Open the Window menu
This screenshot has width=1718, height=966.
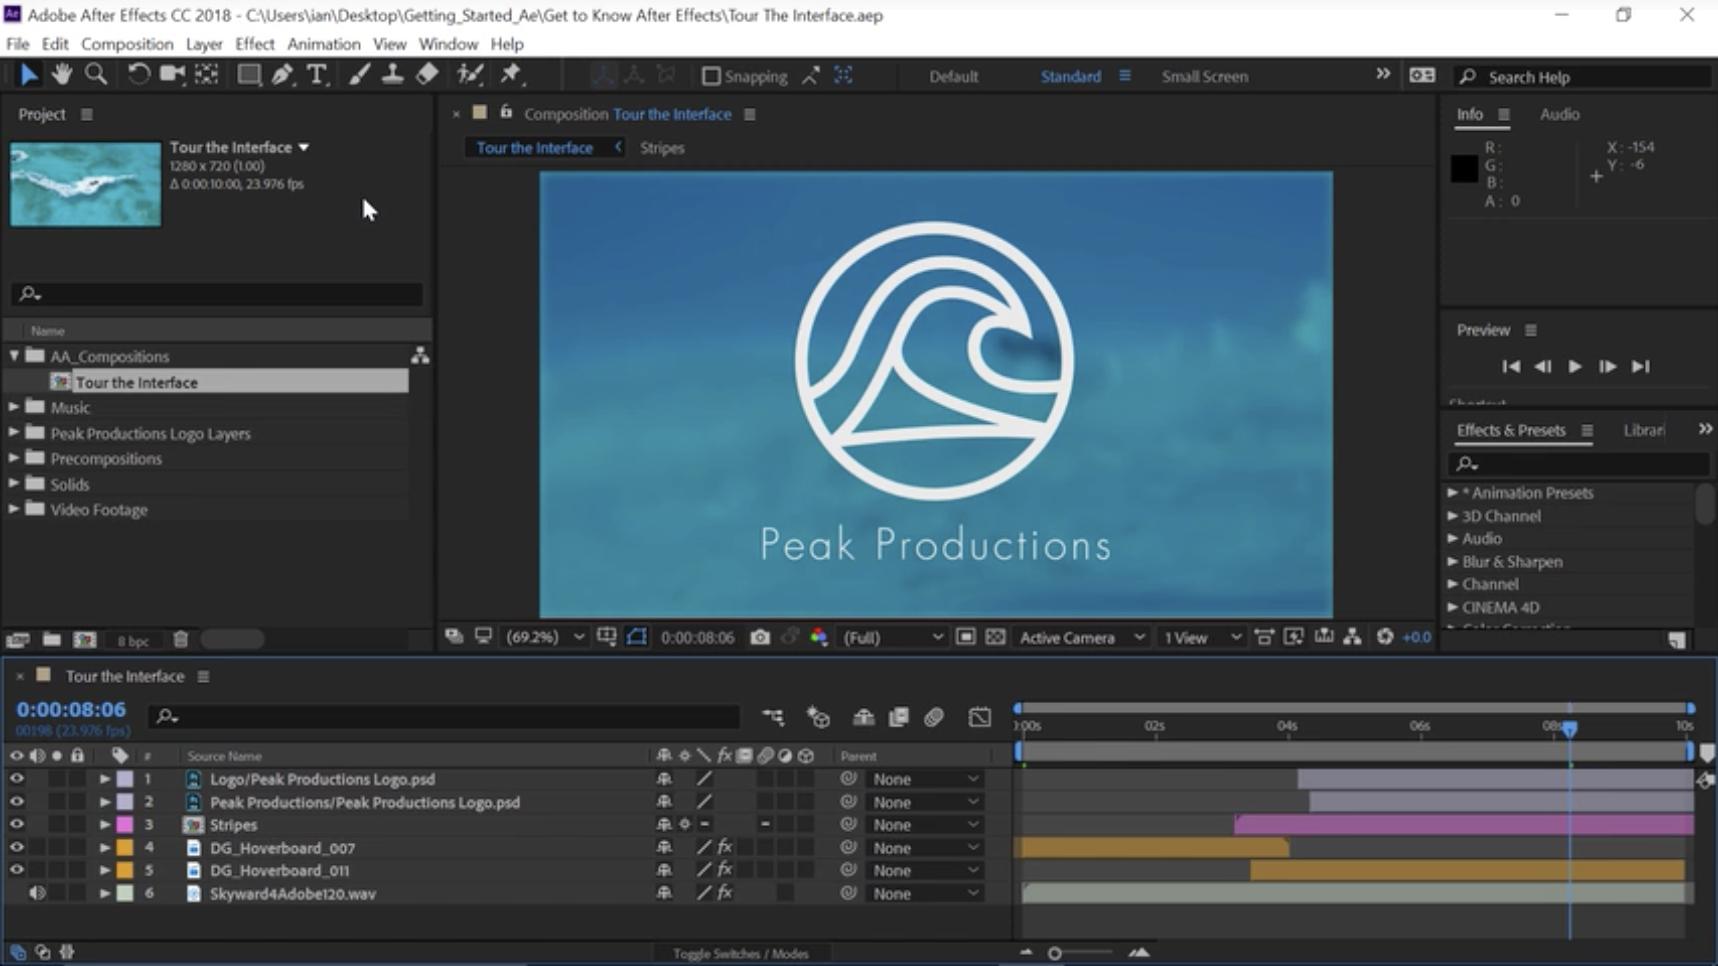[448, 44]
